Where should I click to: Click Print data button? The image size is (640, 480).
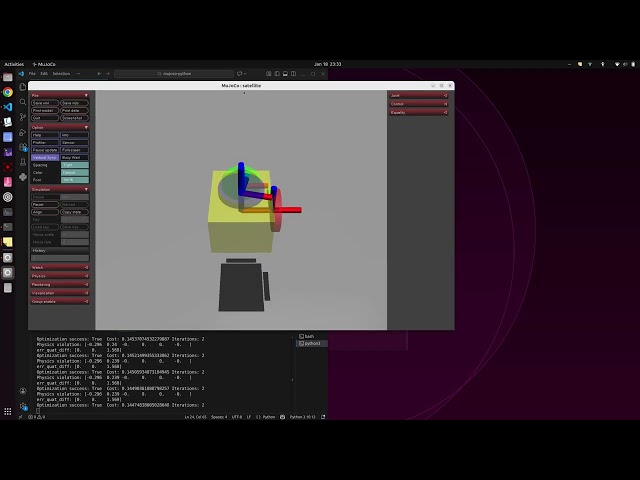pyautogui.click(x=74, y=110)
